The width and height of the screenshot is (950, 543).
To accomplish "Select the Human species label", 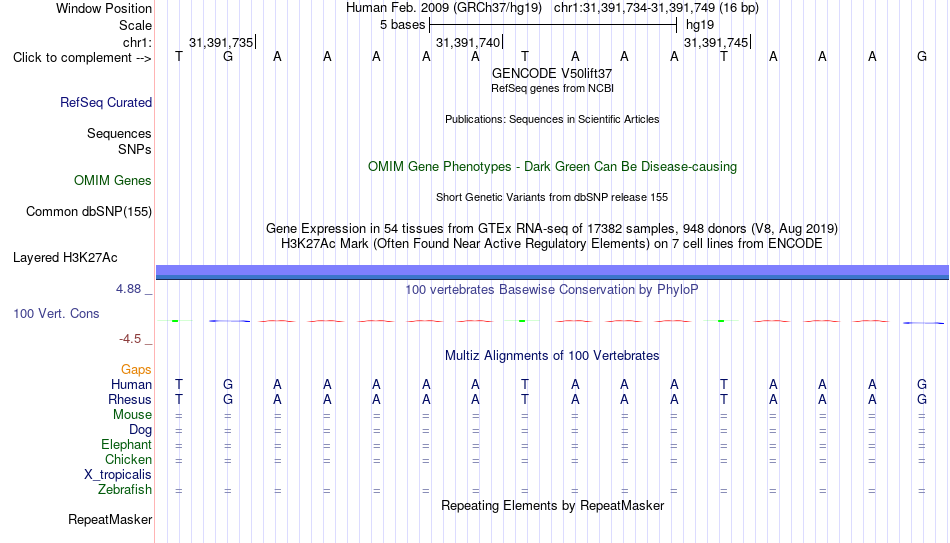I will tap(131, 385).
